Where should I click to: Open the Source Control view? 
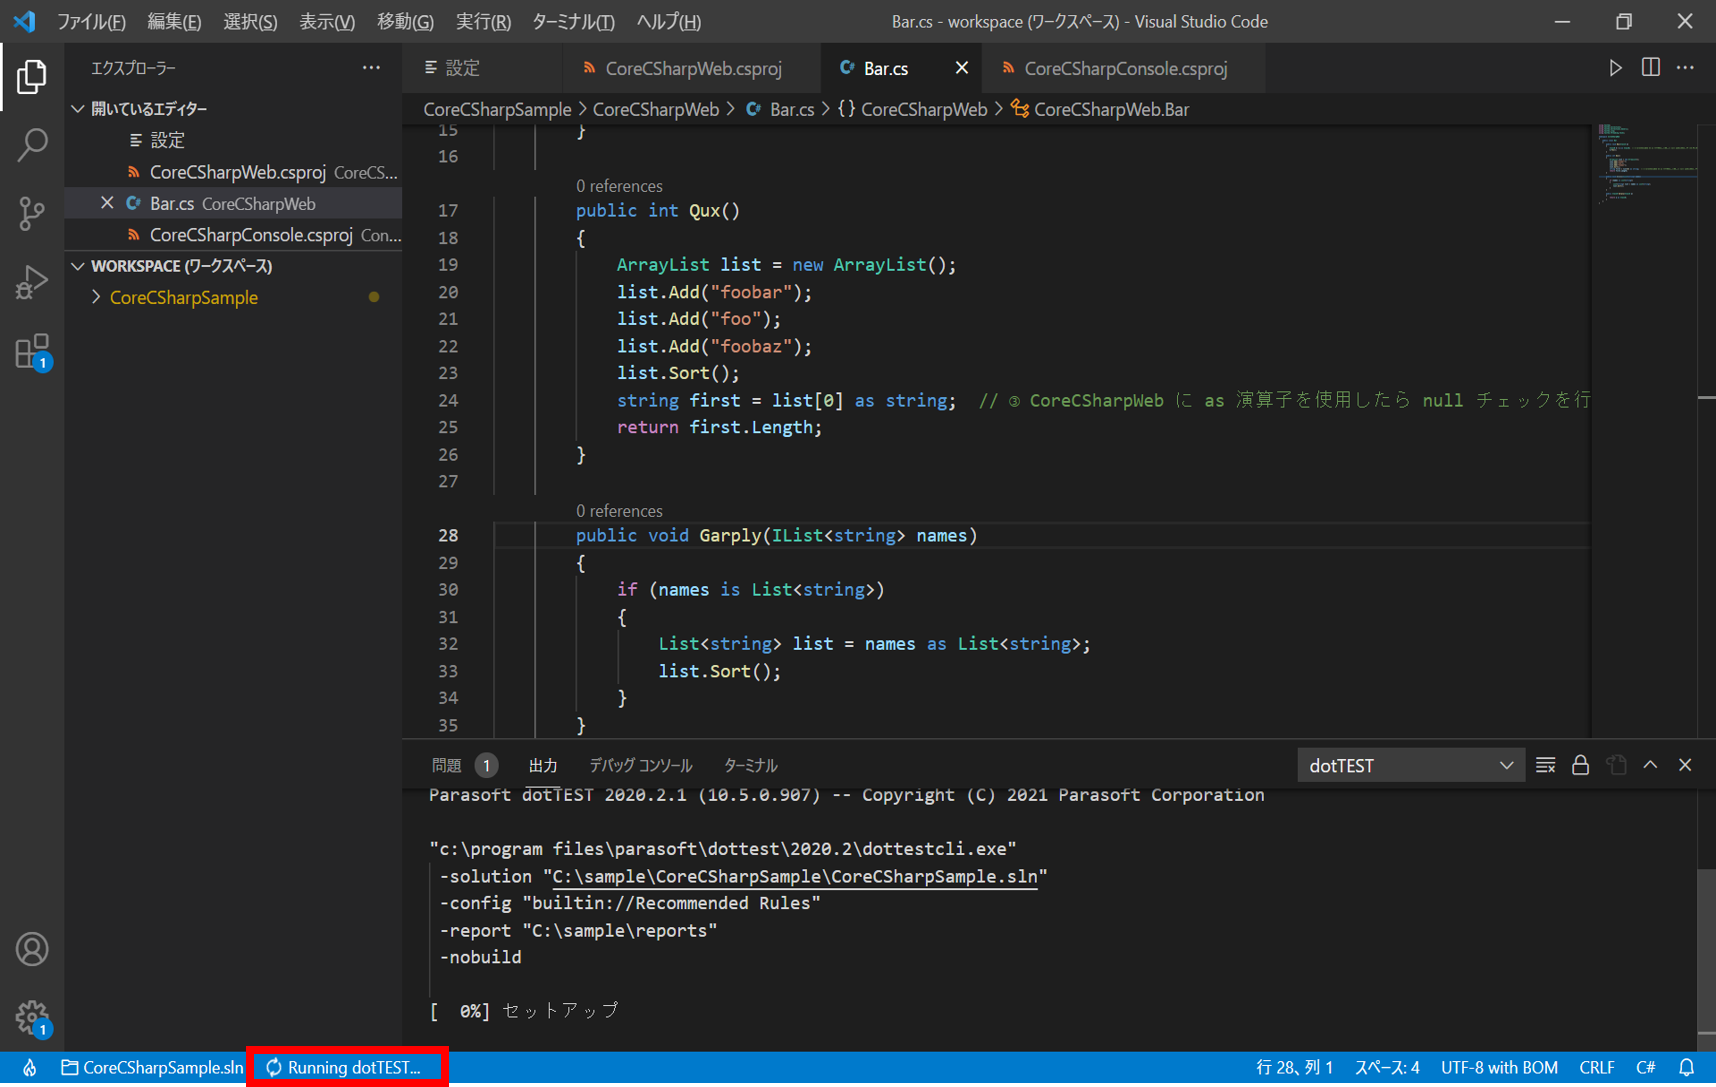32,213
